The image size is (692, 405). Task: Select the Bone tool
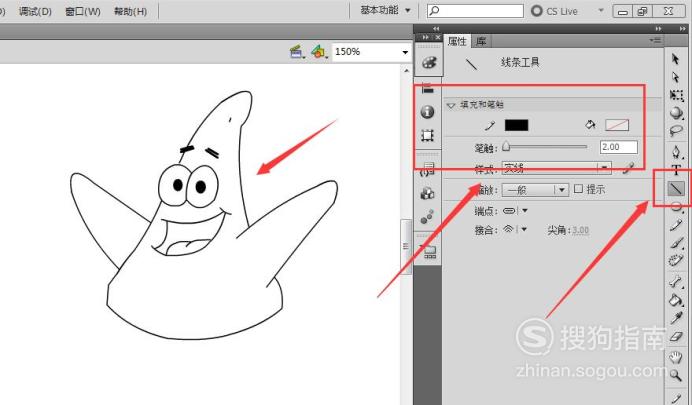[676, 281]
